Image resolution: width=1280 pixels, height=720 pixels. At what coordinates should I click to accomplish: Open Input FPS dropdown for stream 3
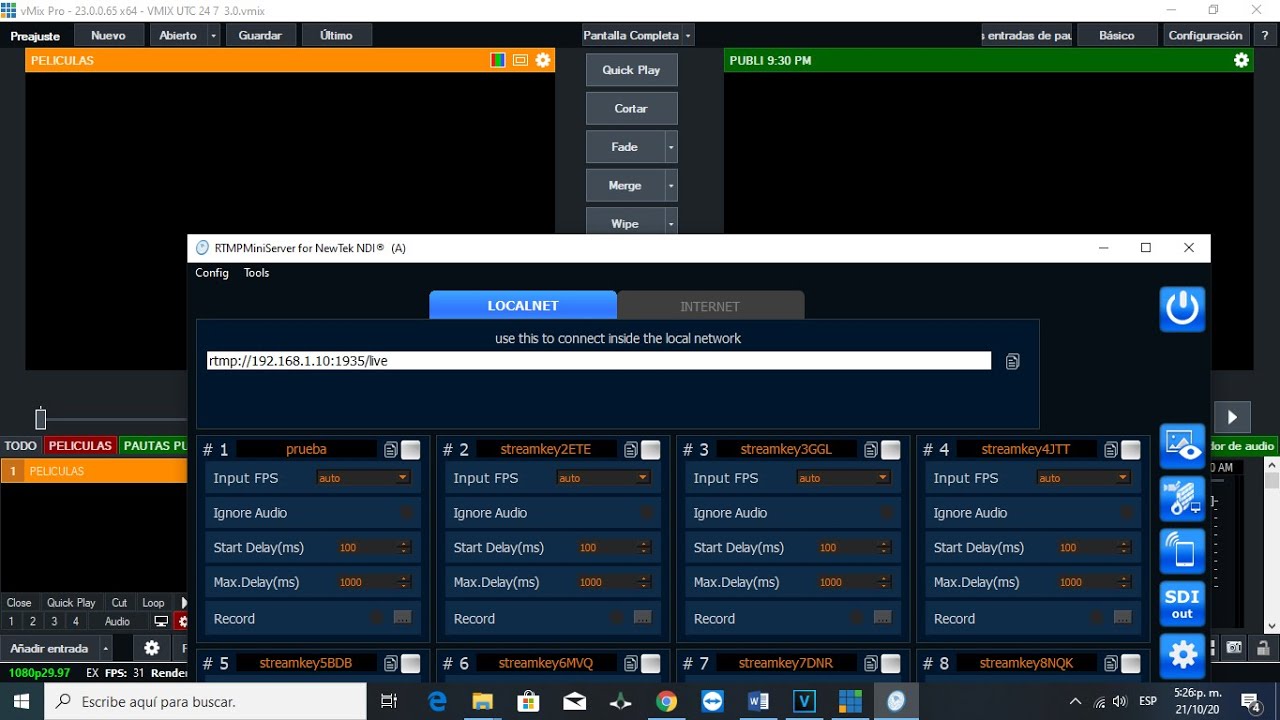pos(844,478)
